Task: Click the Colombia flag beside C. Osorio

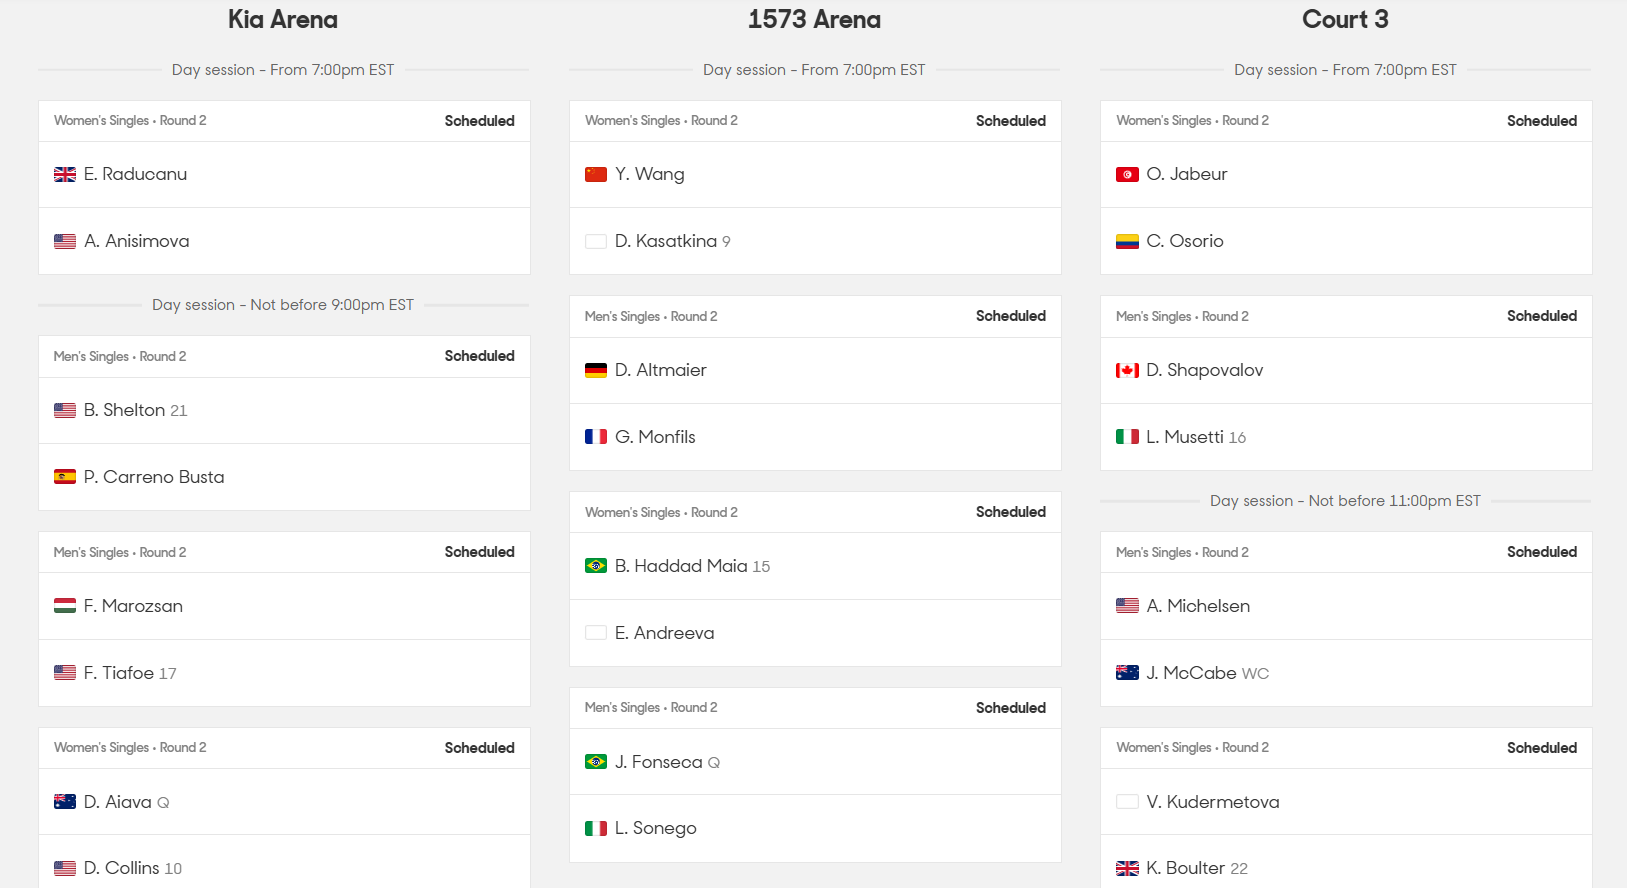Action: 1127,241
